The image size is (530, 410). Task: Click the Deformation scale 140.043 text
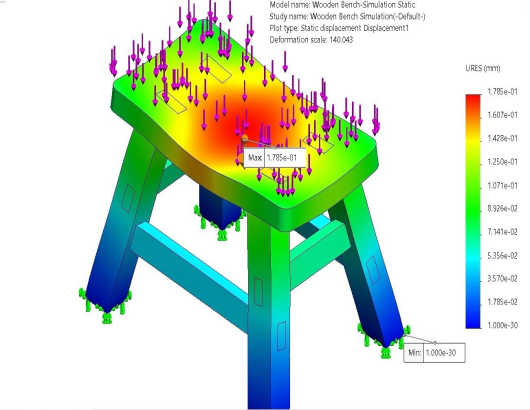[x=311, y=40]
